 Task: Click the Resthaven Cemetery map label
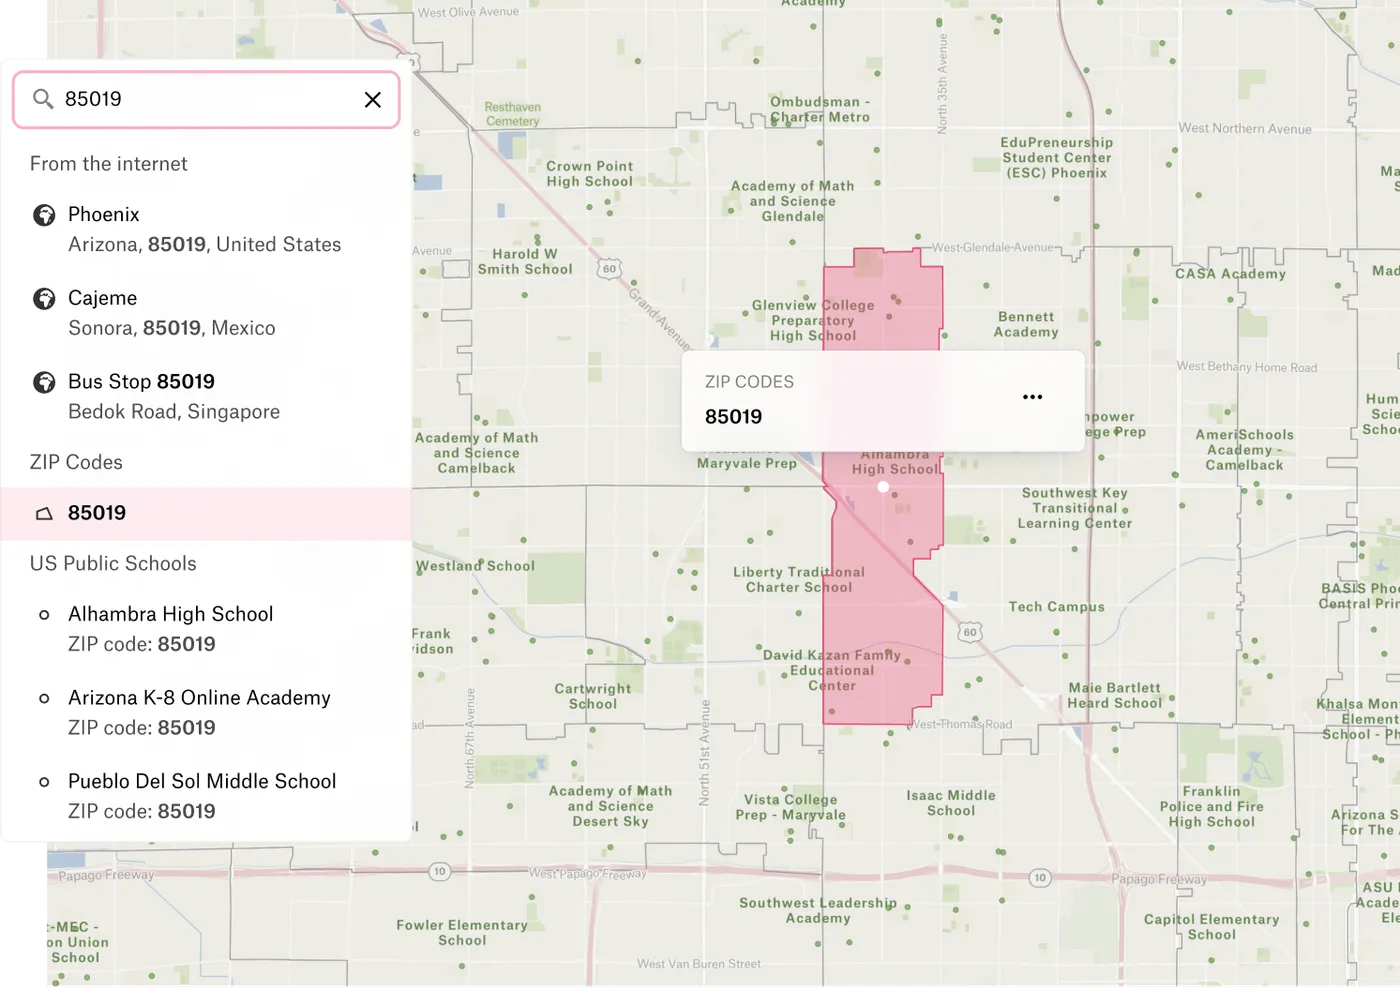(513, 114)
